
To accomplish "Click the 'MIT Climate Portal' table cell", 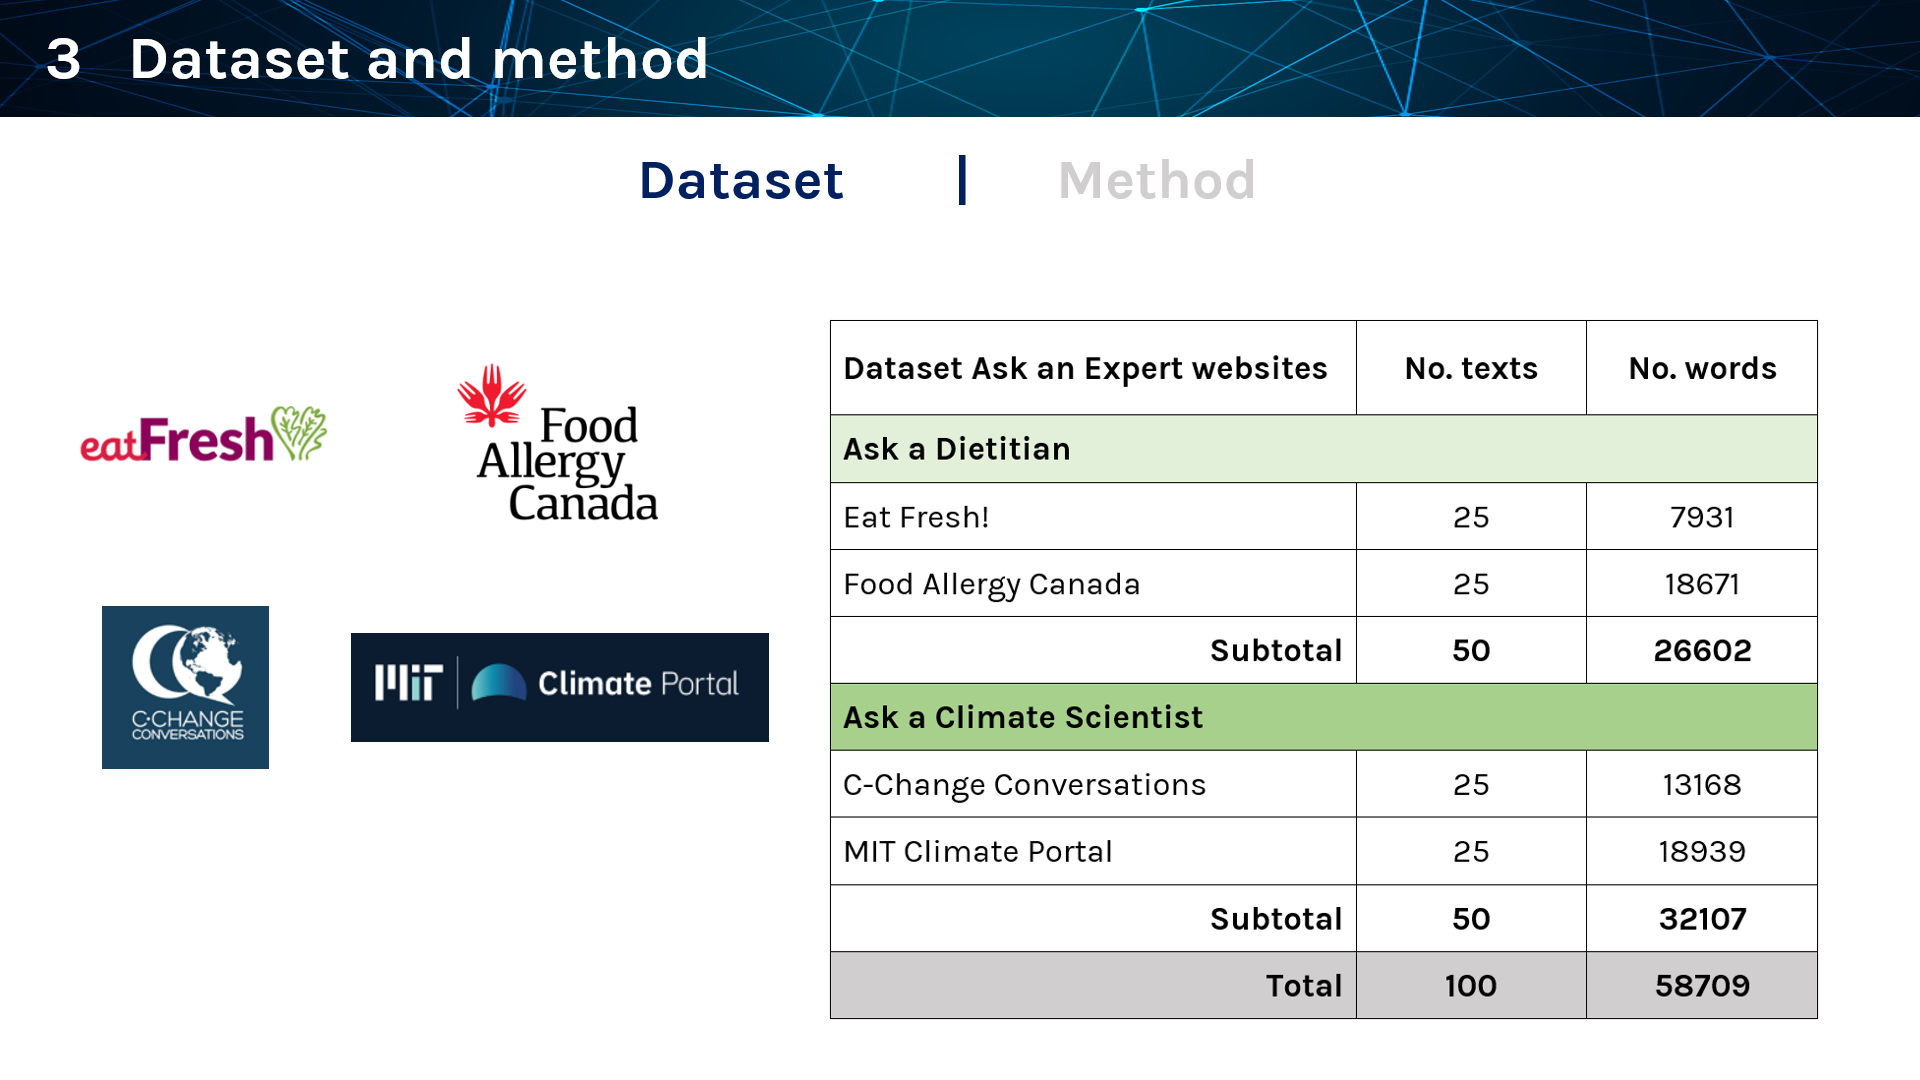I will 977,852.
